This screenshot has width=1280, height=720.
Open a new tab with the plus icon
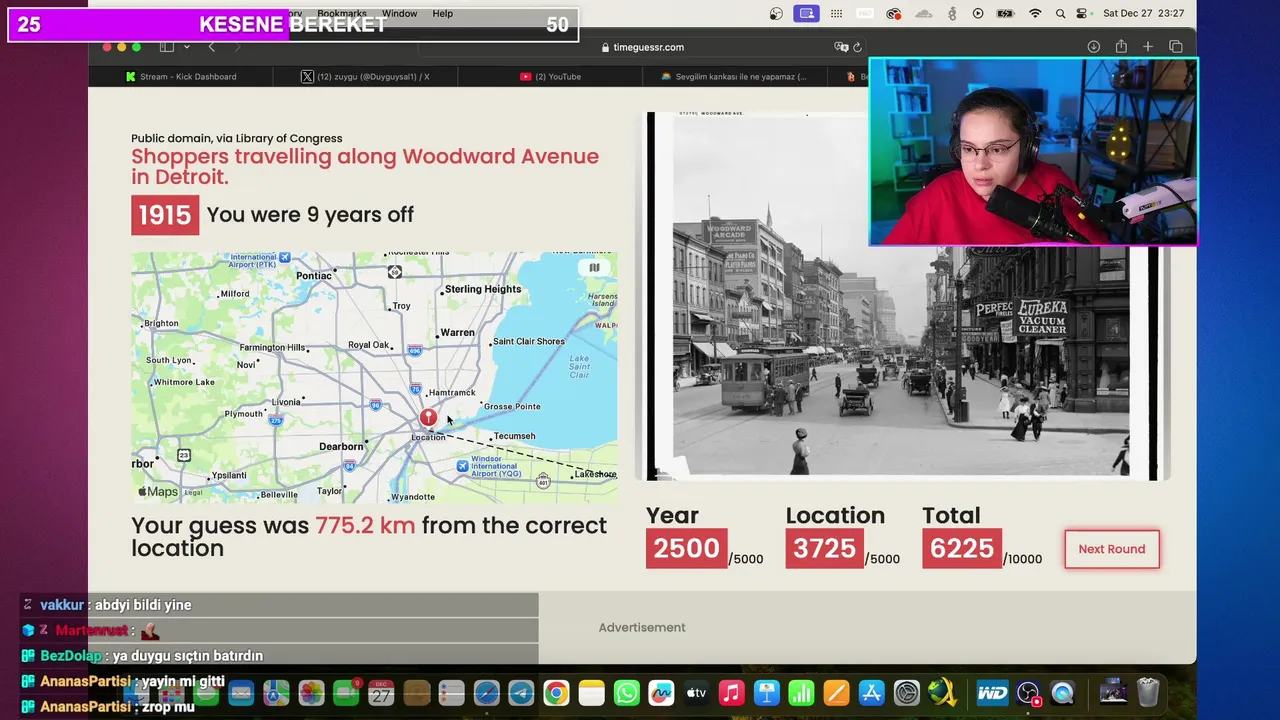pyautogui.click(x=1148, y=47)
